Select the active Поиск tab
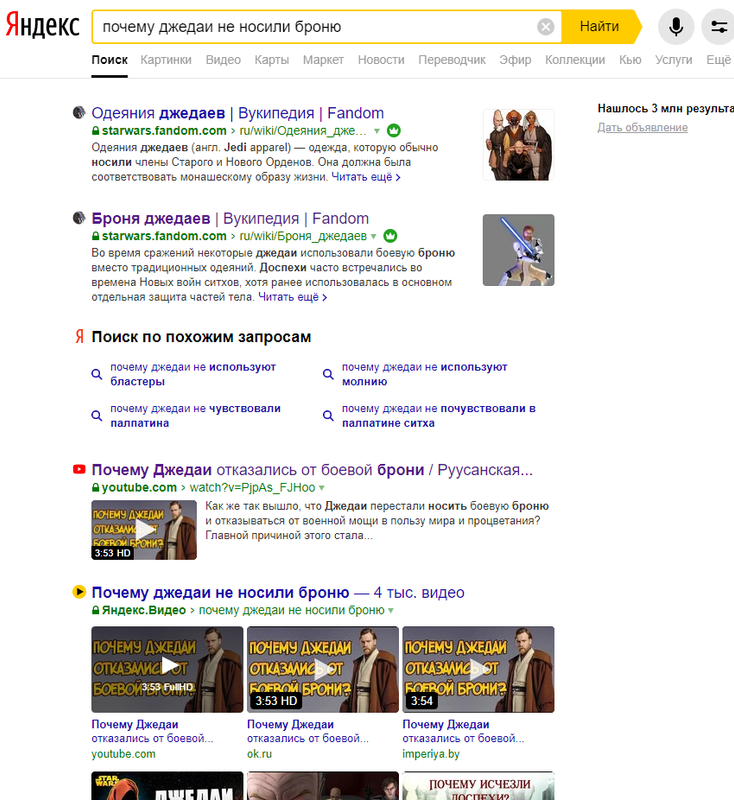 [109, 60]
